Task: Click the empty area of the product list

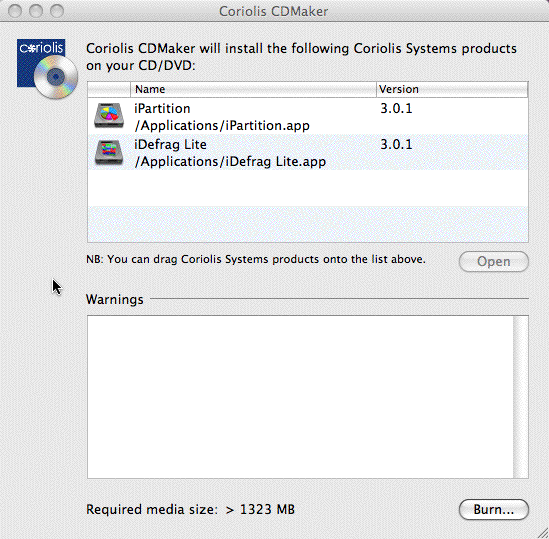Action: [x=307, y=206]
